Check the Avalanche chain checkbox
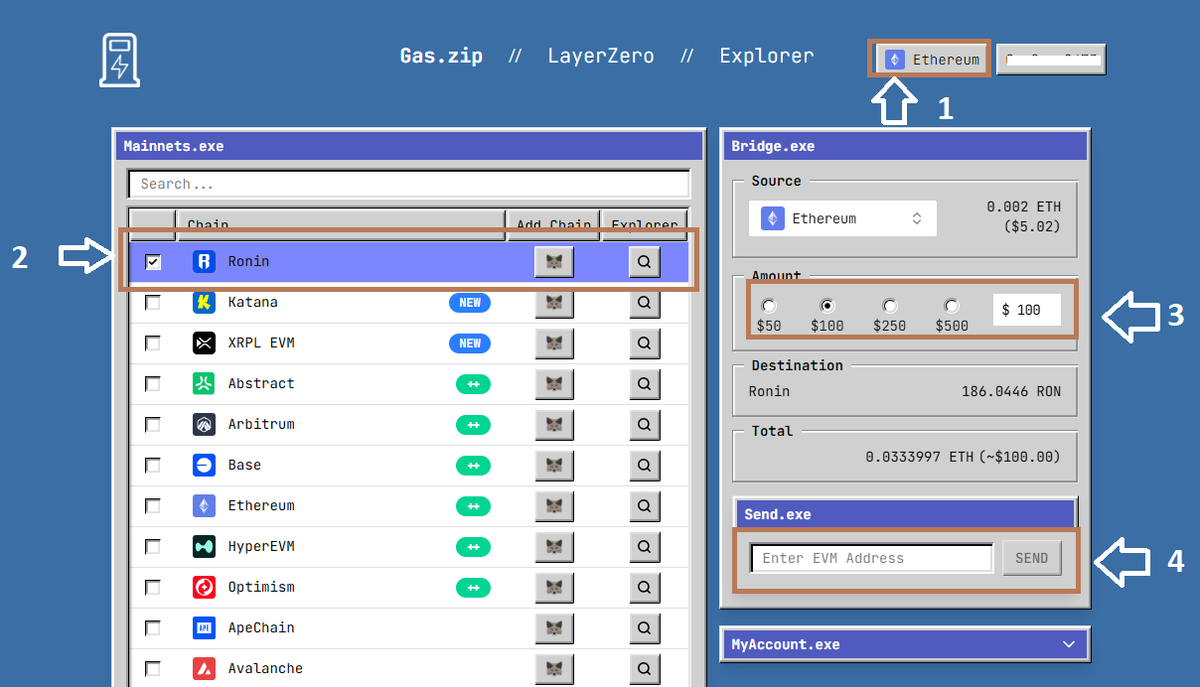 pos(153,668)
